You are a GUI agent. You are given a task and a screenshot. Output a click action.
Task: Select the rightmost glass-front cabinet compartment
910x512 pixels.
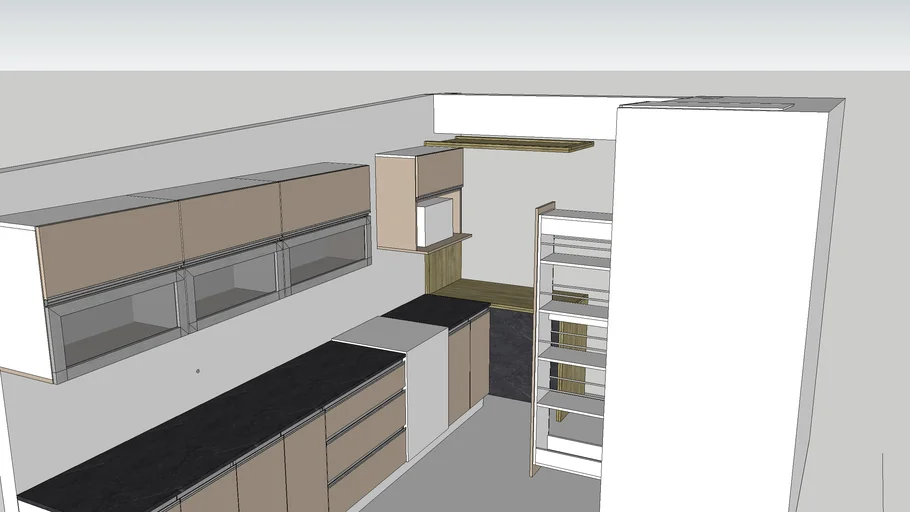coord(327,257)
